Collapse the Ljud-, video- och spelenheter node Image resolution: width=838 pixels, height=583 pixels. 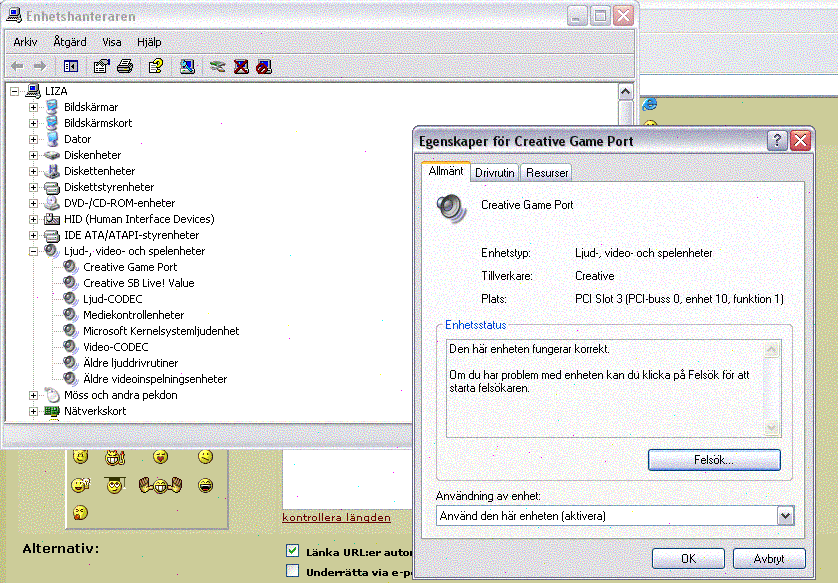(x=33, y=251)
